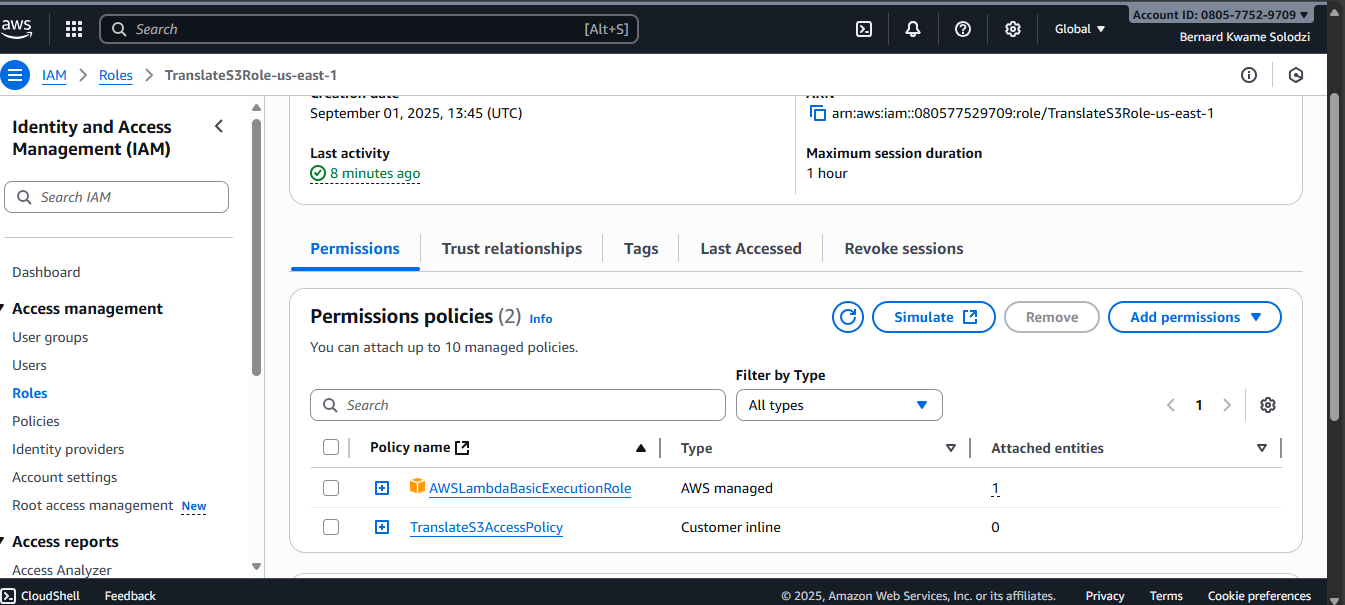Tick the select-all policies checkbox

[x=331, y=448]
